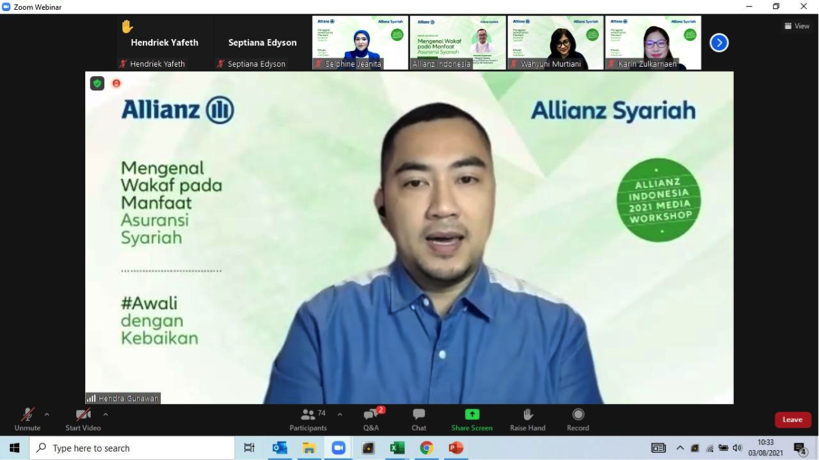Click the red recording indicator icon

click(116, 84)
